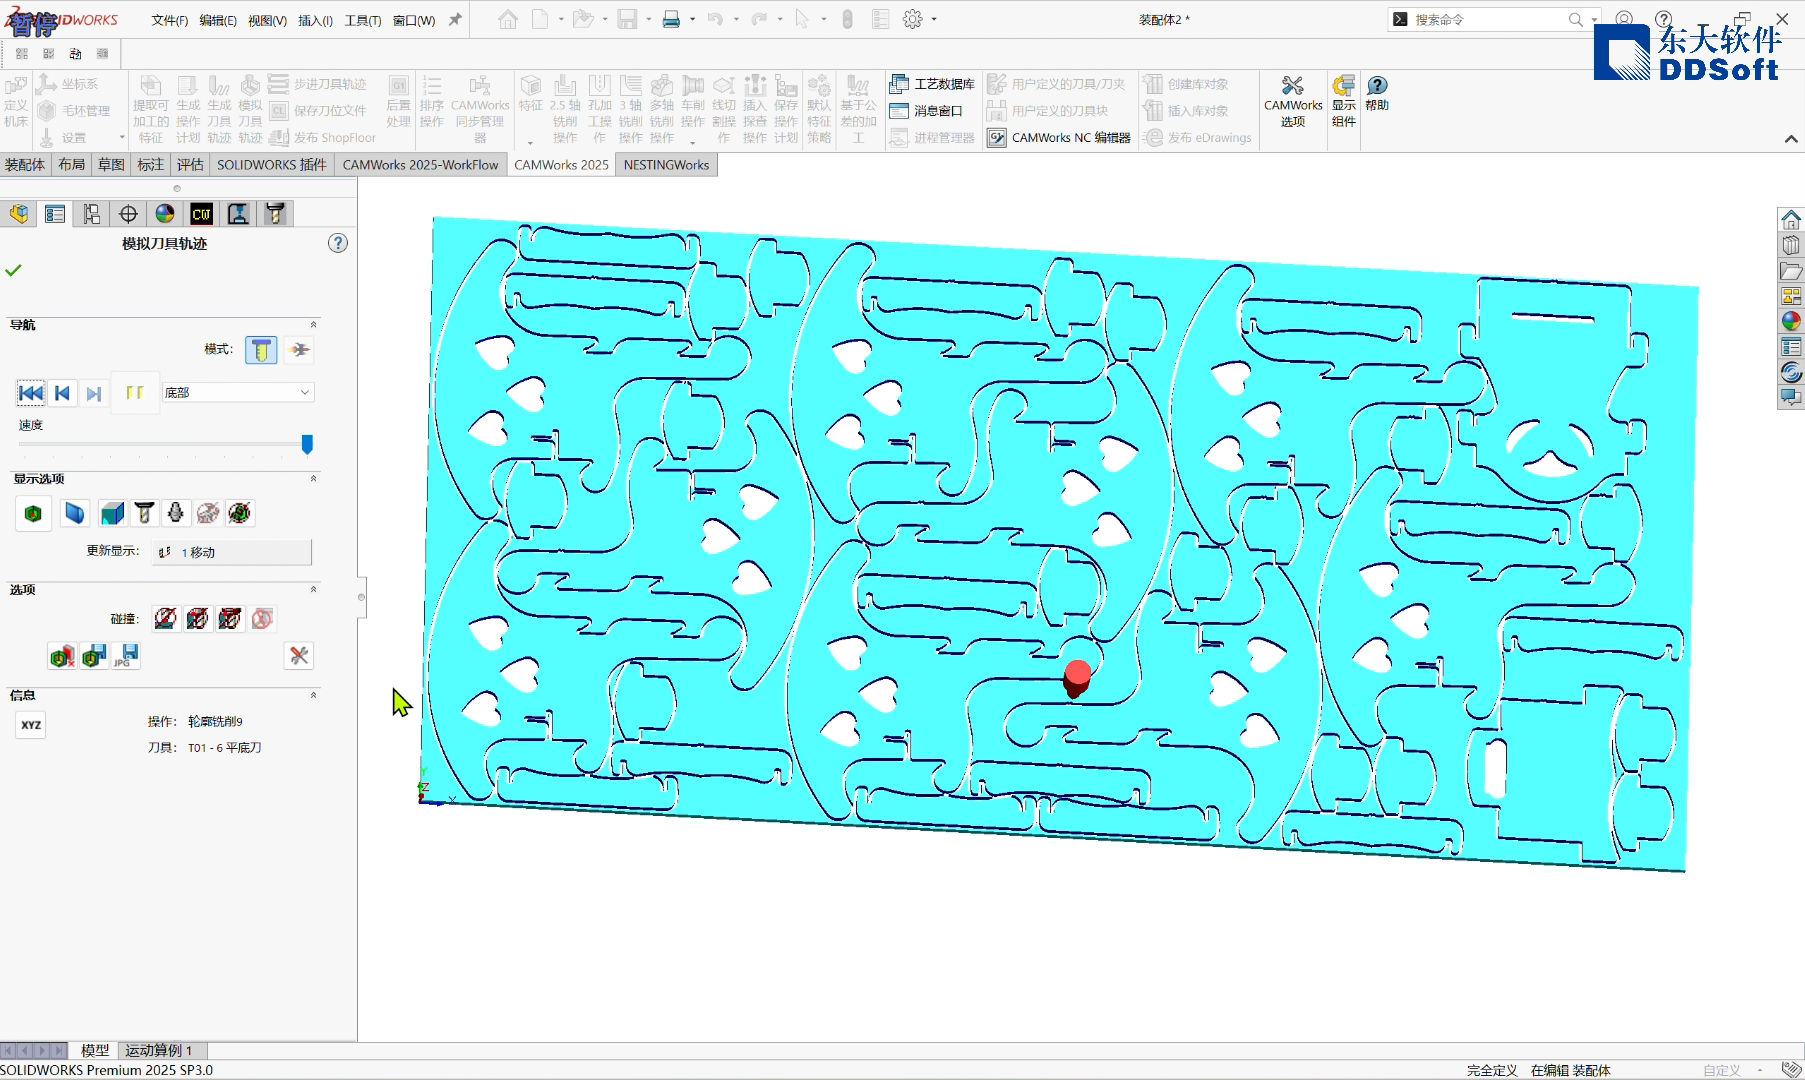The image size is (1805, 1080).
Task: Toggle target part display option
Action: 74,514
